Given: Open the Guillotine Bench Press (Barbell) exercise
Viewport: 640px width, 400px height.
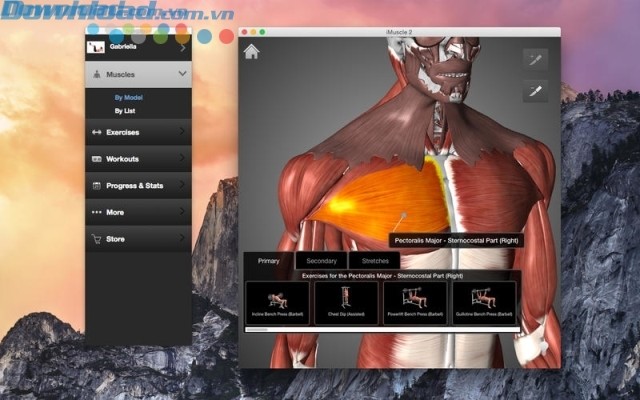Looking at the screenshot, I should click(x=484, y=303).
